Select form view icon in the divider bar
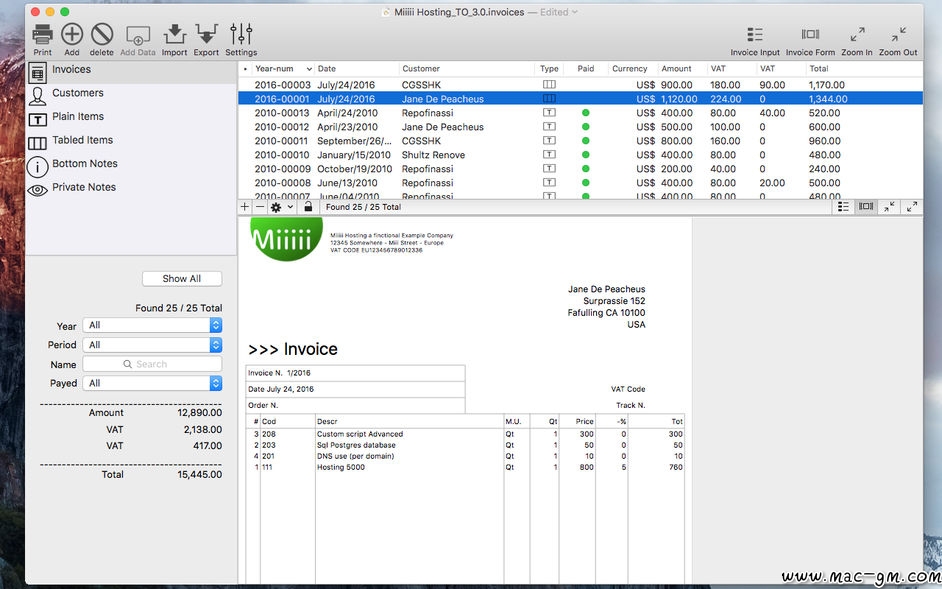 click(866, 207)
